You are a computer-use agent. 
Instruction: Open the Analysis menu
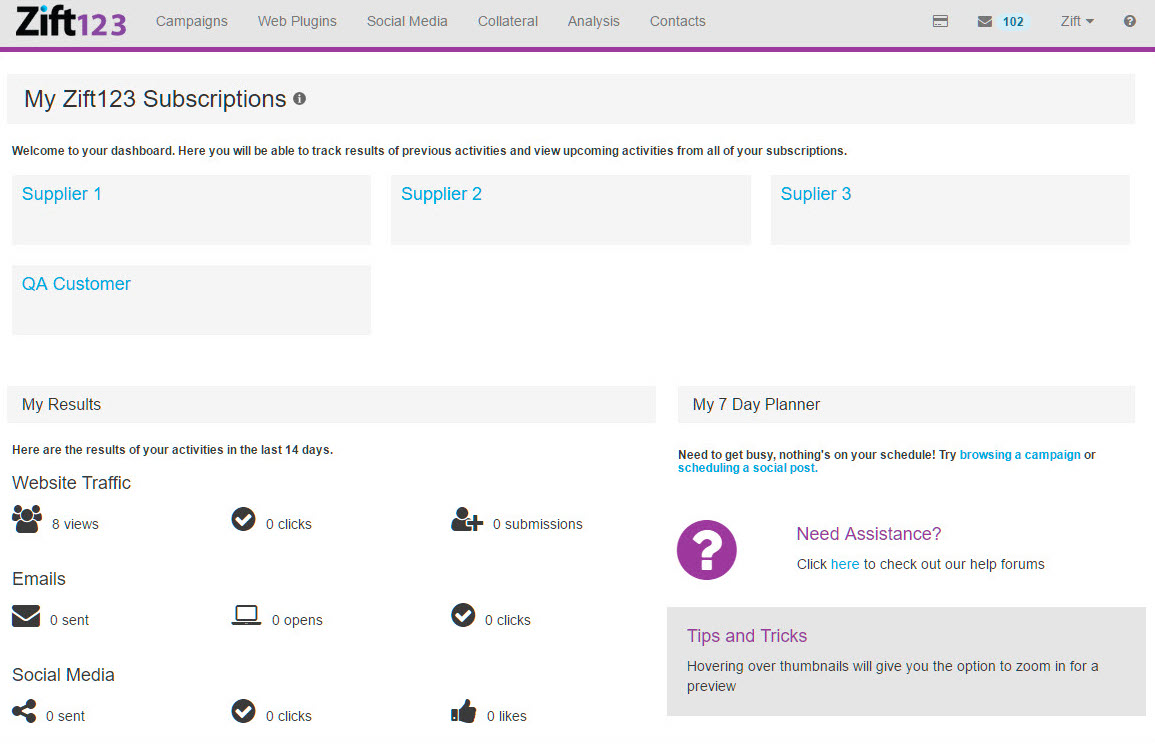point(594,21)
